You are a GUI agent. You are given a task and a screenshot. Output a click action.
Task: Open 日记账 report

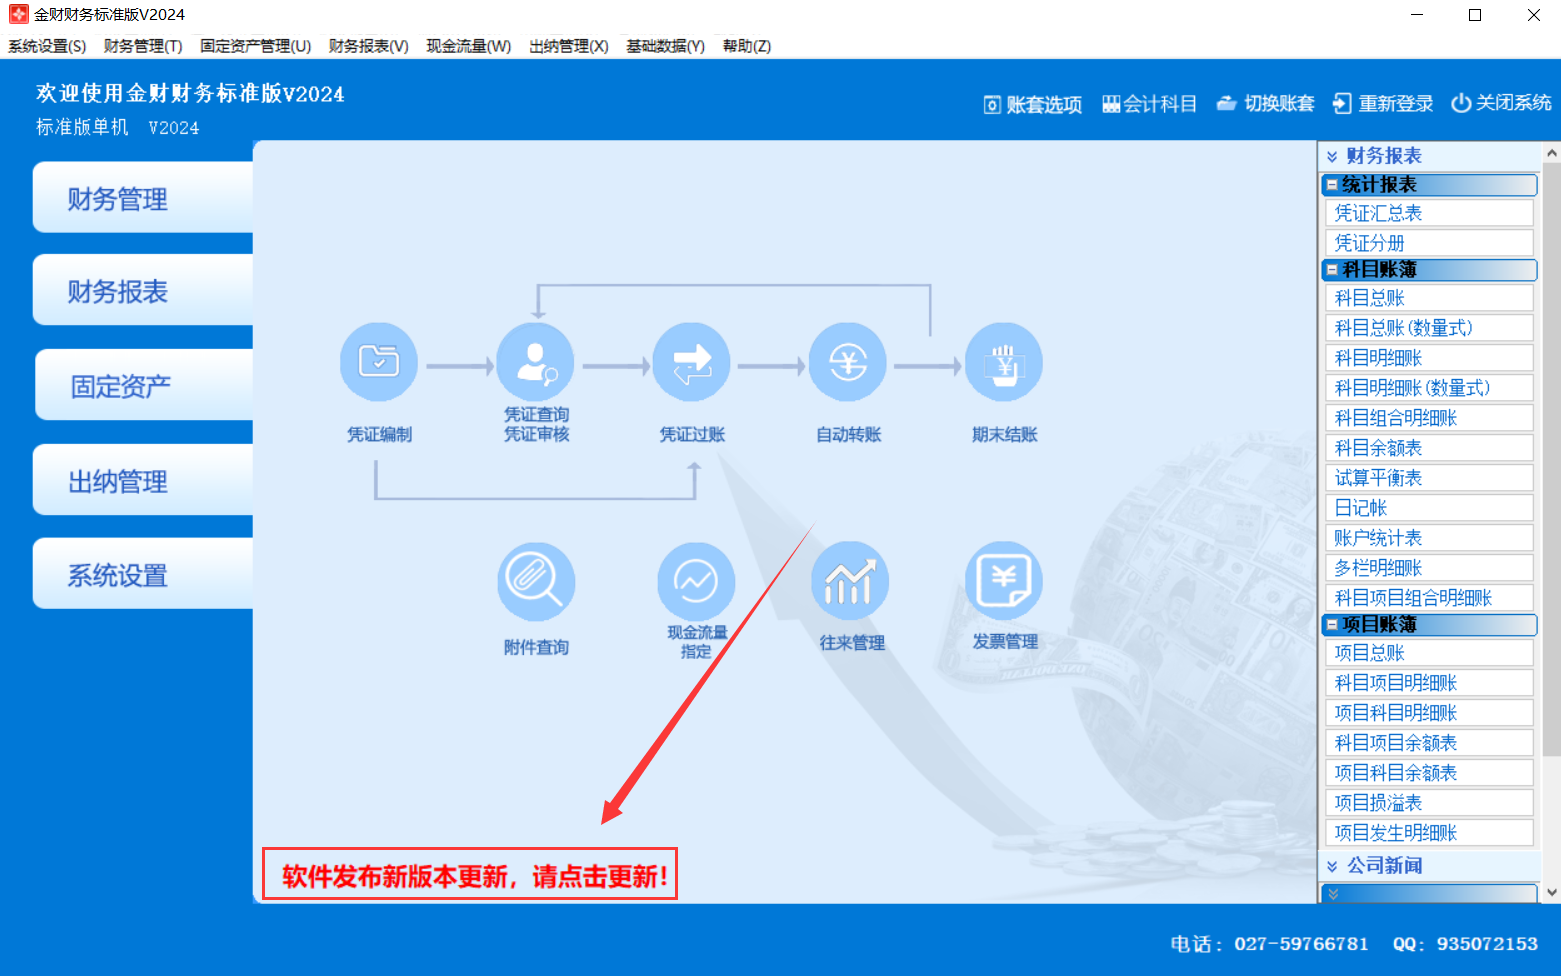click(1429, 508)
